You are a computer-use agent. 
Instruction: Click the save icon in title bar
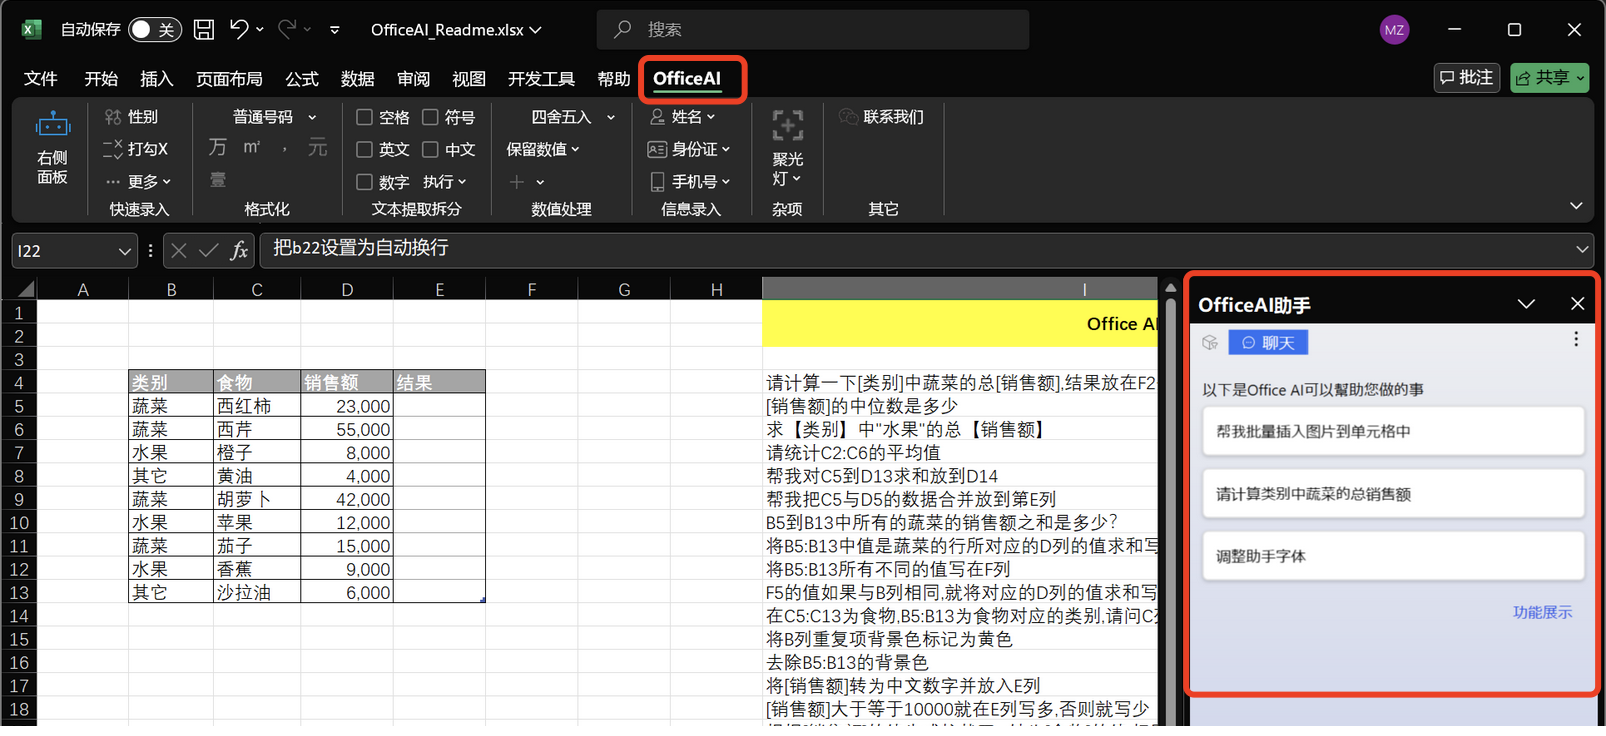[204, 30]
